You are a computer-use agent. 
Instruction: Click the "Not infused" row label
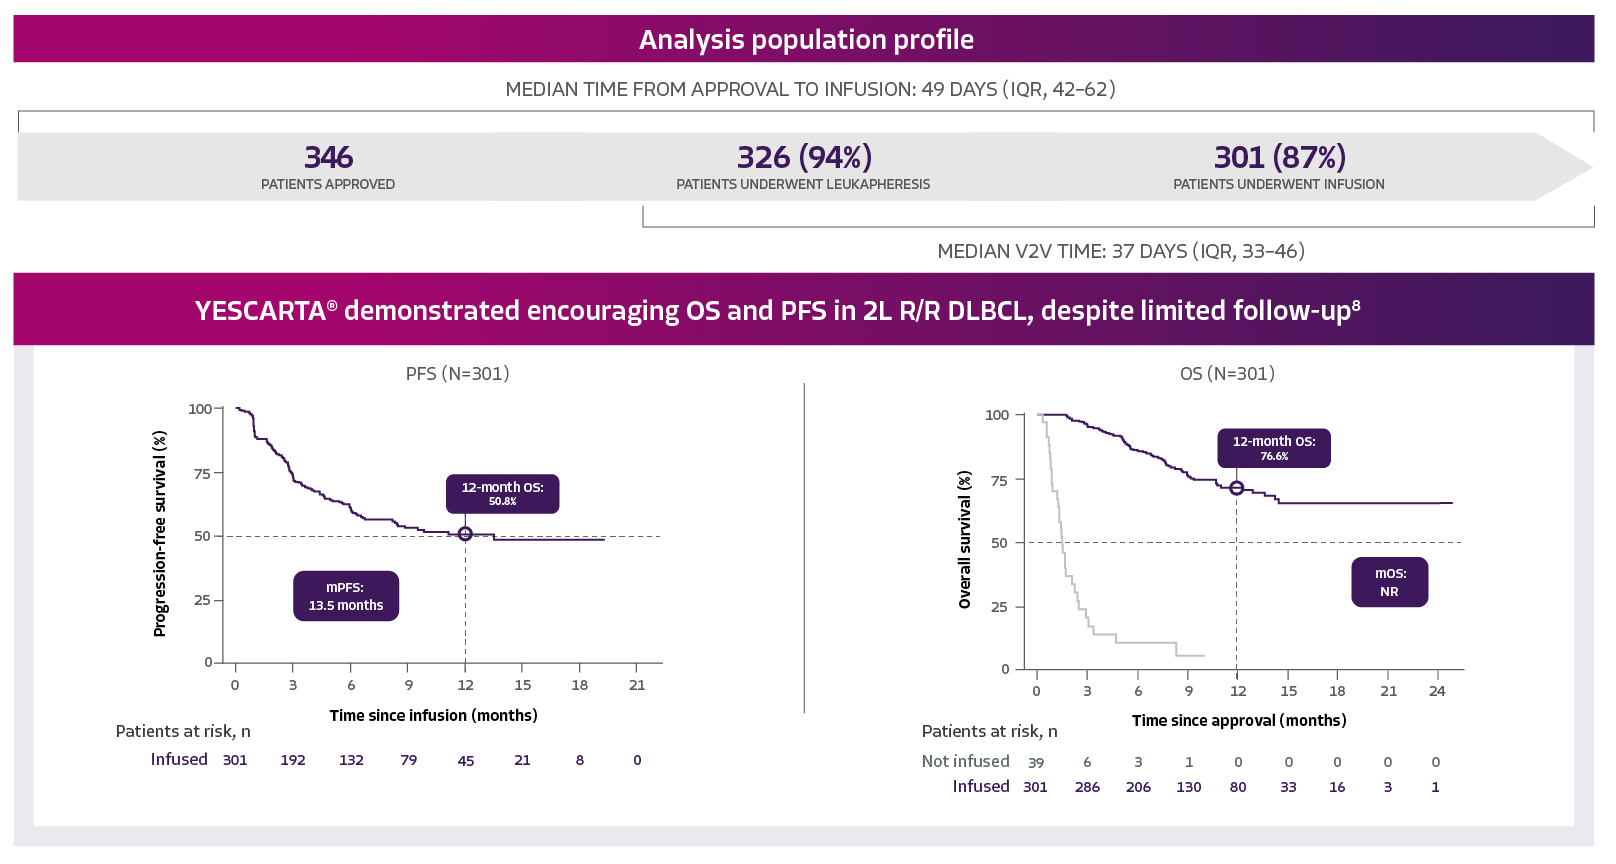click(965, 761)
